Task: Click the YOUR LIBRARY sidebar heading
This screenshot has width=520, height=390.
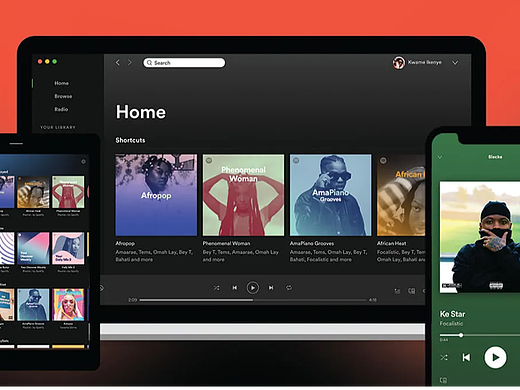Action: click(x=58, y=127)
